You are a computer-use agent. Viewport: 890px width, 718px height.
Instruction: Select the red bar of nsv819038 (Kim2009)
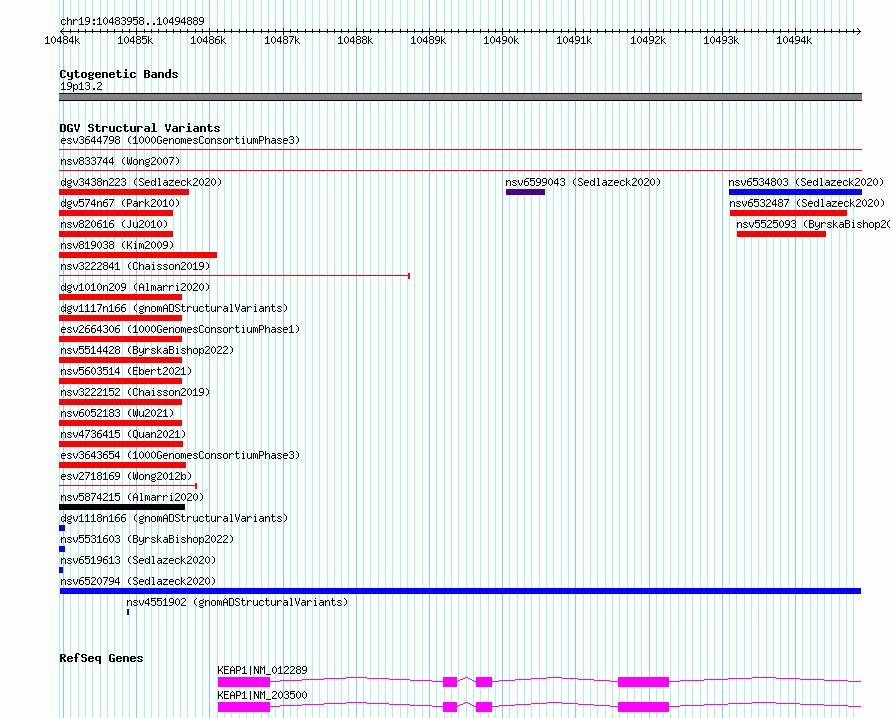pos(138,255)
